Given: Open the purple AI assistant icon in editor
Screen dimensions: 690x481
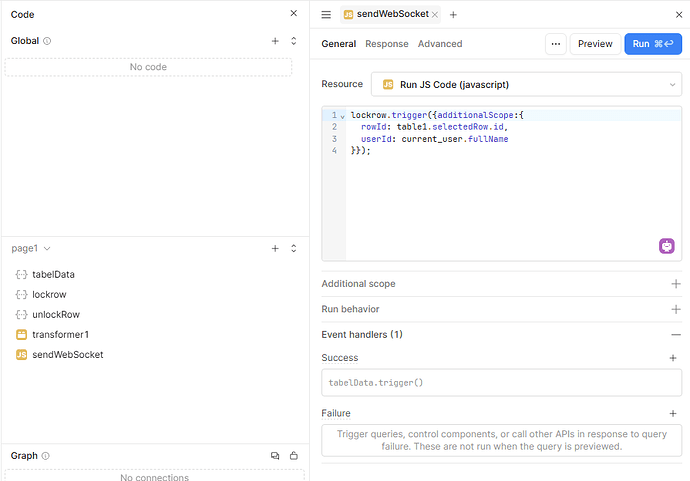Looking at the screenshot, I should (x=667, y=246).
